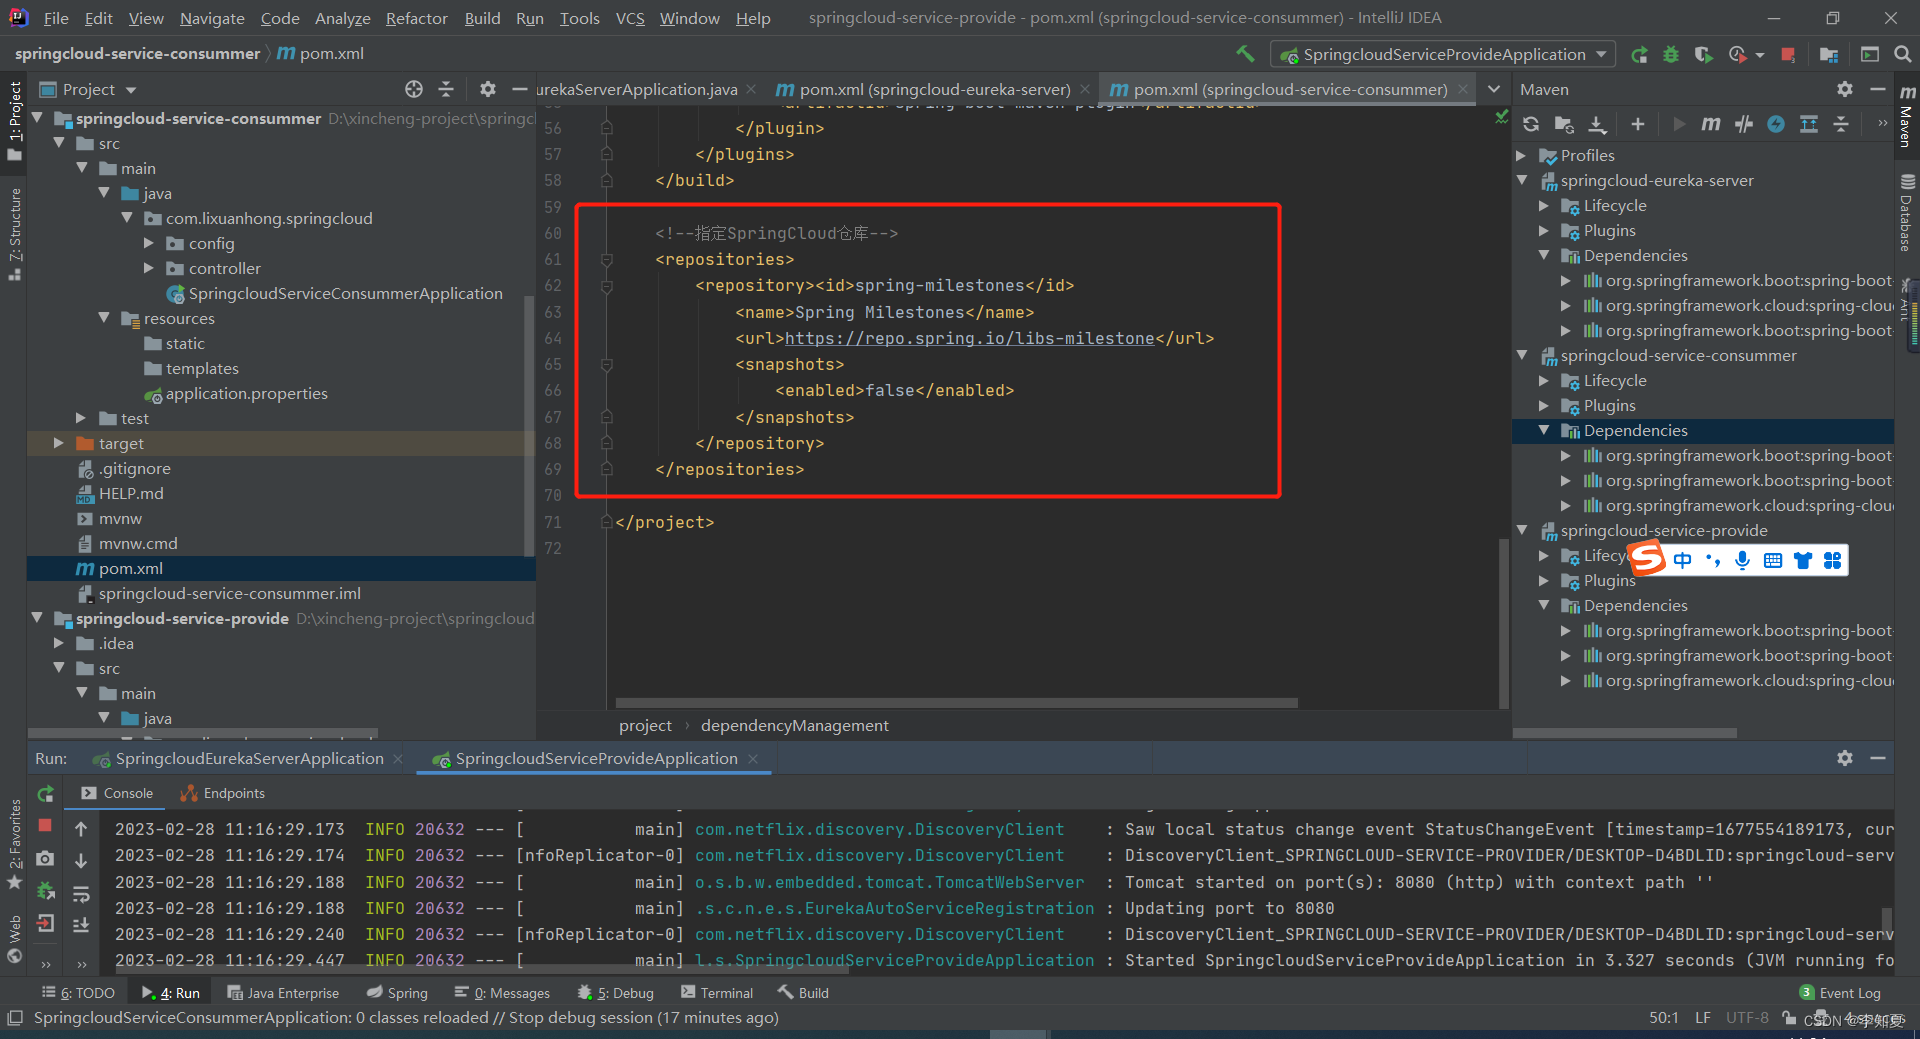Show hidden editor tabs chevron
This screenshot has height=1039, width=1920.
coord(1494,89)
